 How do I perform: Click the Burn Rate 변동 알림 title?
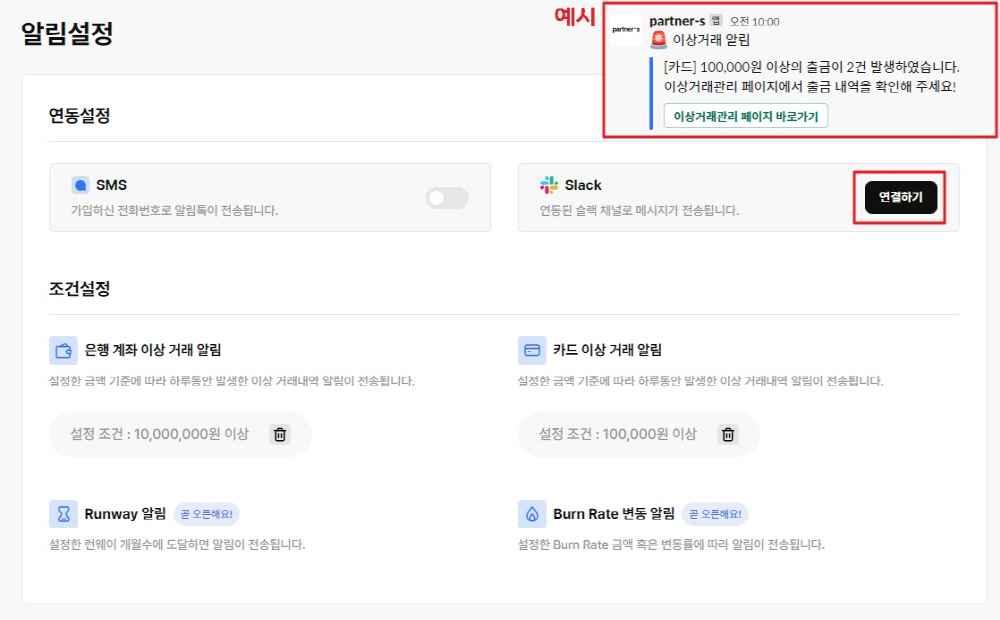614,513
